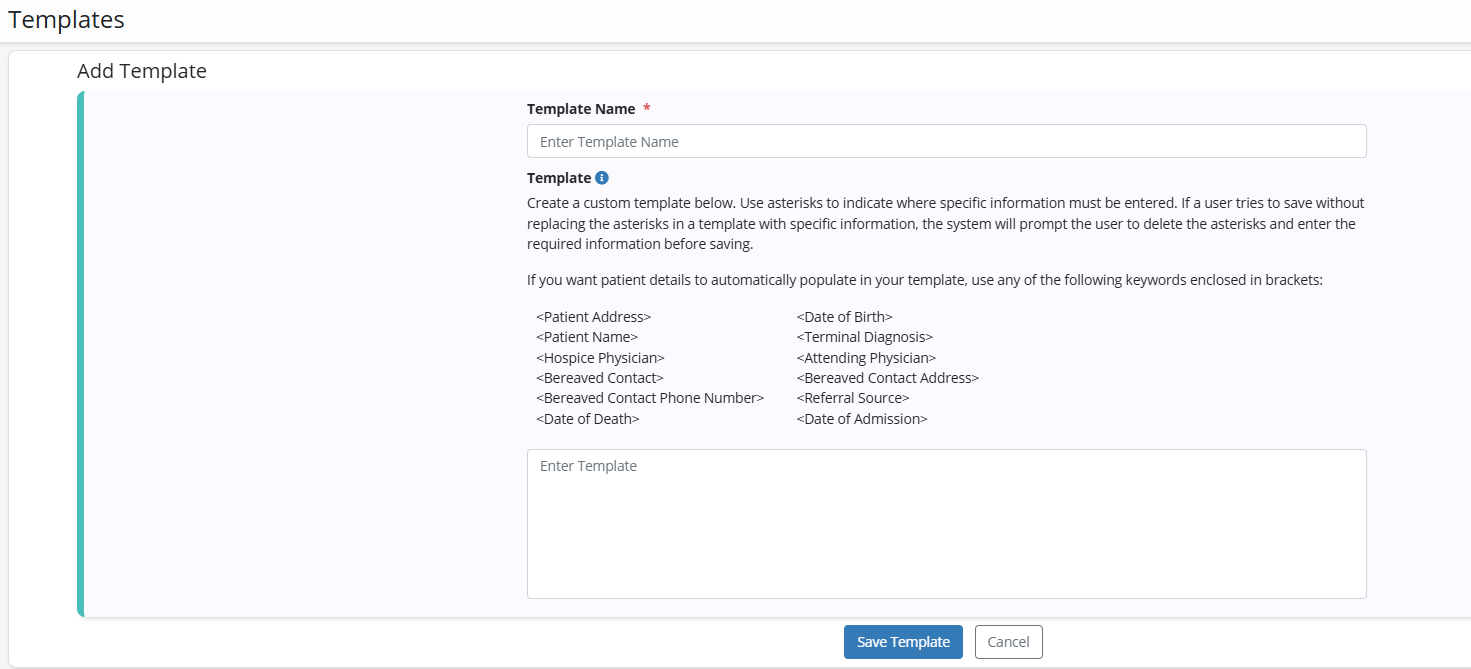Cancel adding the template
Image resolution: width=1471 pixels, height=669 pixels.
tap(1008, 642)
